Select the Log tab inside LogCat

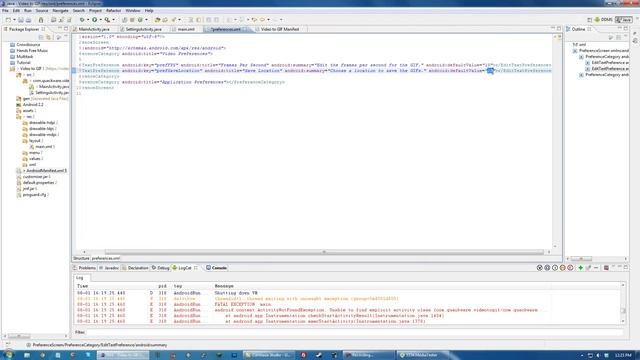pos(80,278)
